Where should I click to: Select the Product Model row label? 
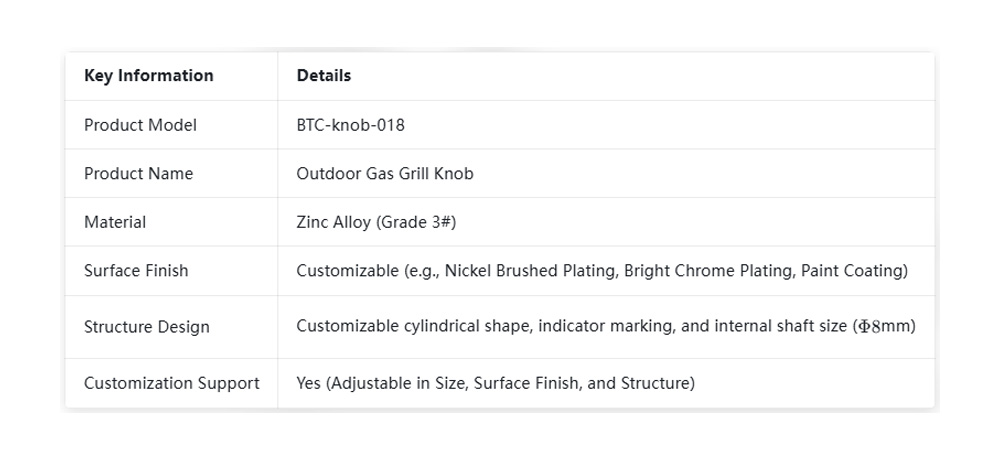tap(140, 125)
